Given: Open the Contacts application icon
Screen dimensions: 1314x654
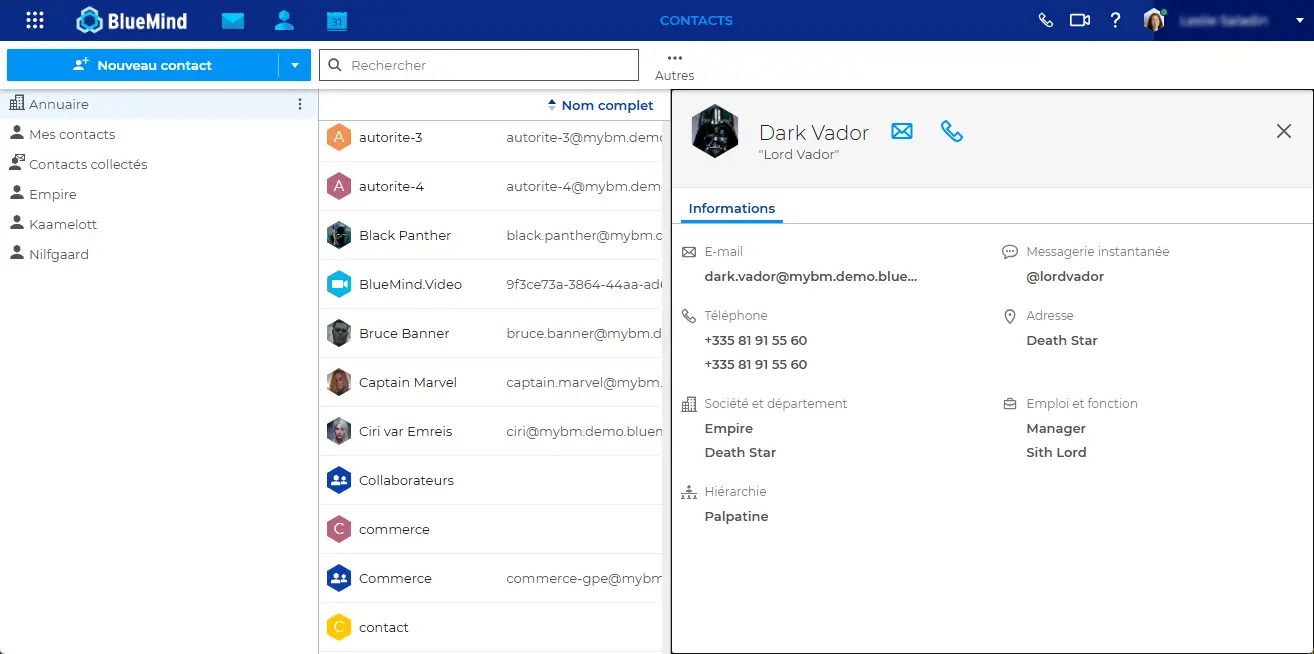Looking at the screenshot, I should tap(284, 20).
